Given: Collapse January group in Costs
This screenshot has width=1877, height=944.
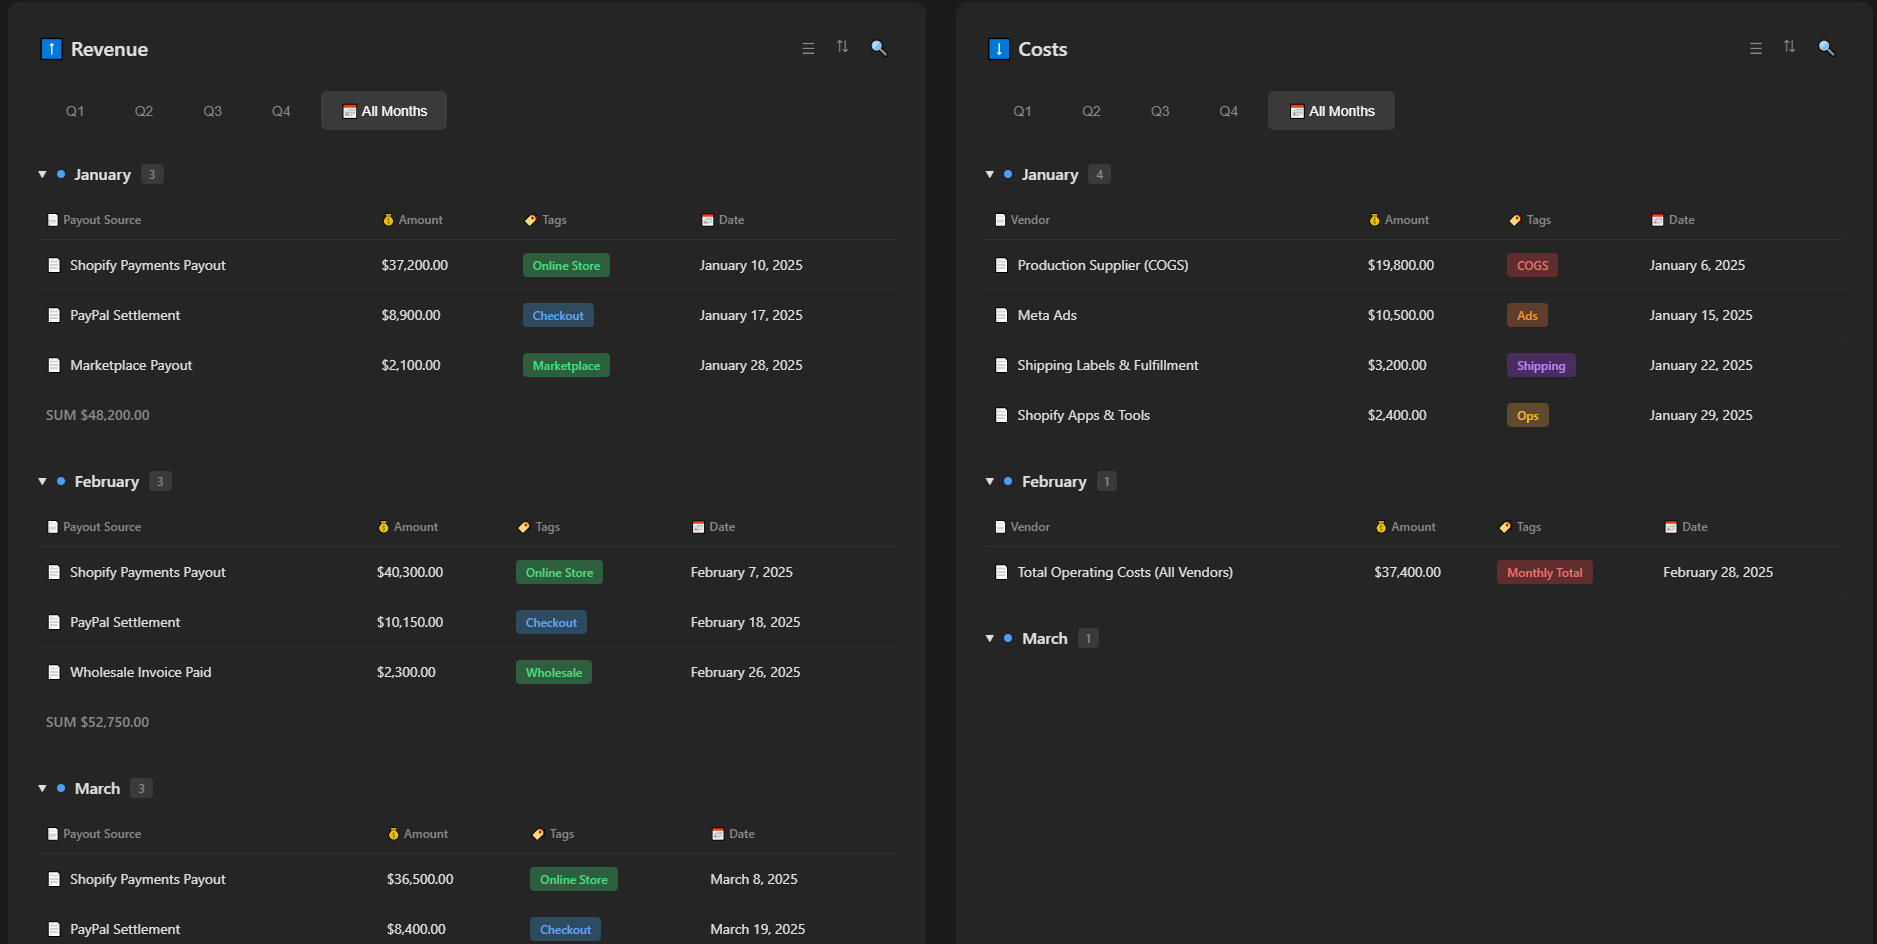Looking at the screenshot, I should point(989,174).
